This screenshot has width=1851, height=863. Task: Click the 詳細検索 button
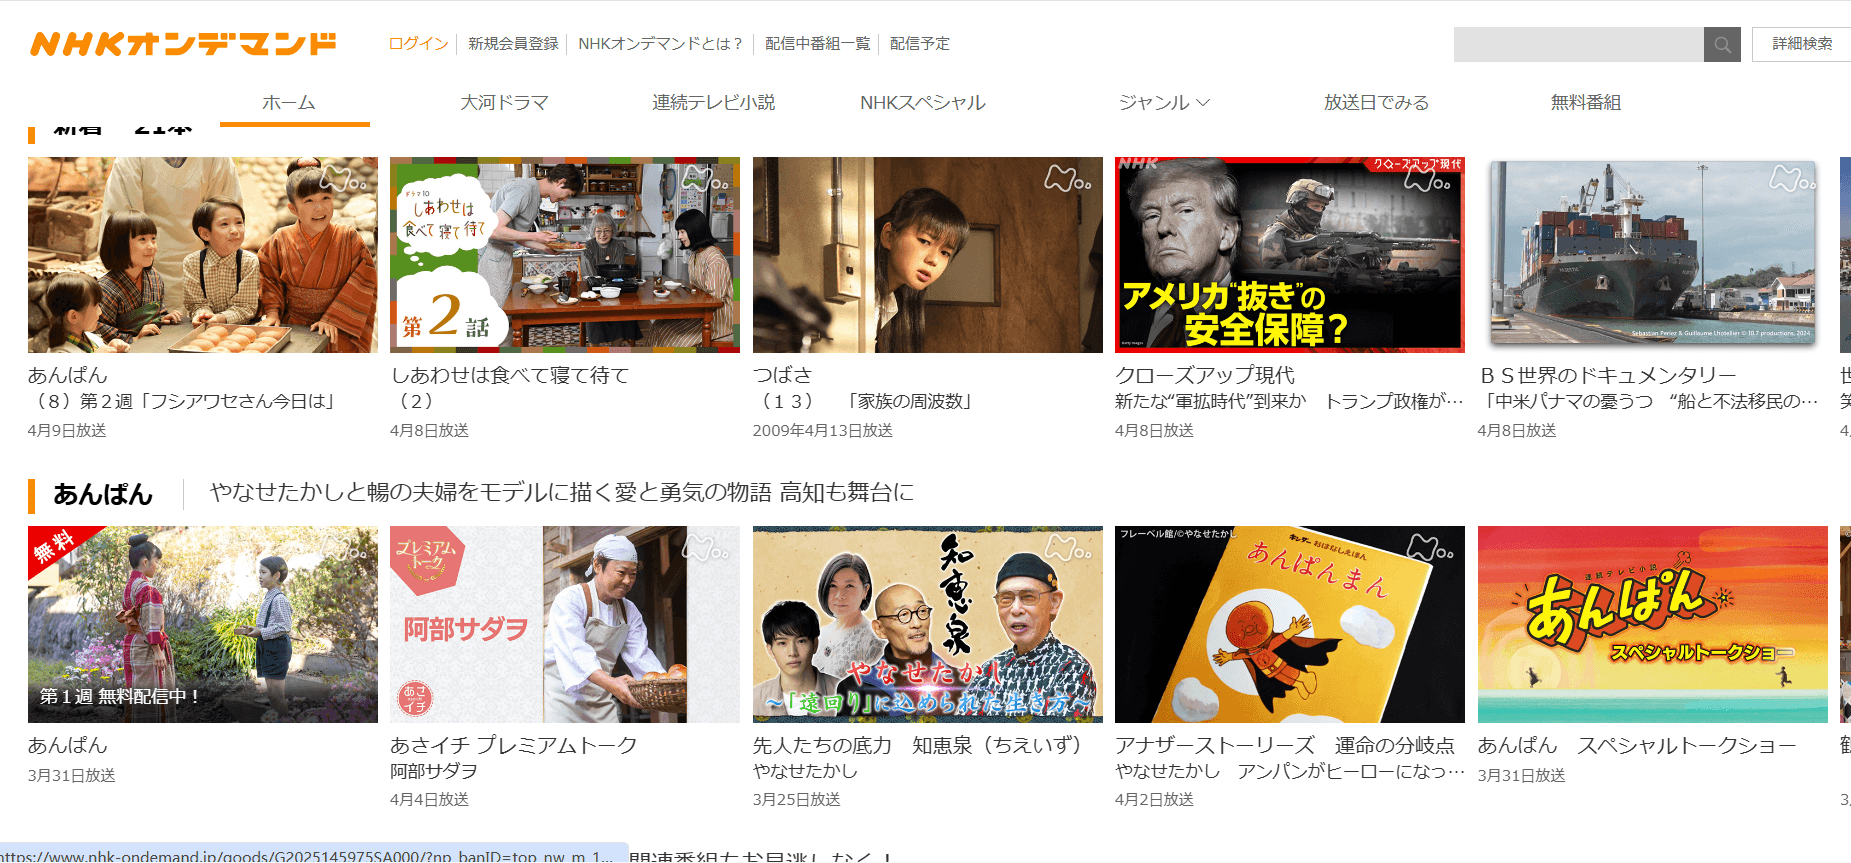(1802, 44)
